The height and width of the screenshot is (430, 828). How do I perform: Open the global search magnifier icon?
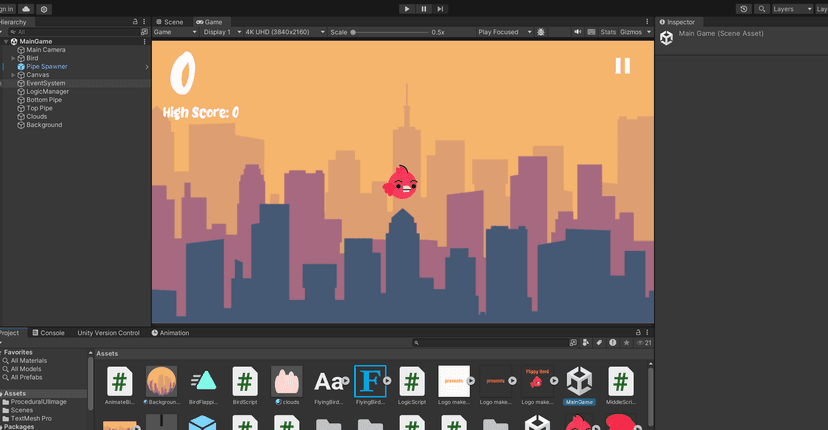[x=760, y=8]
